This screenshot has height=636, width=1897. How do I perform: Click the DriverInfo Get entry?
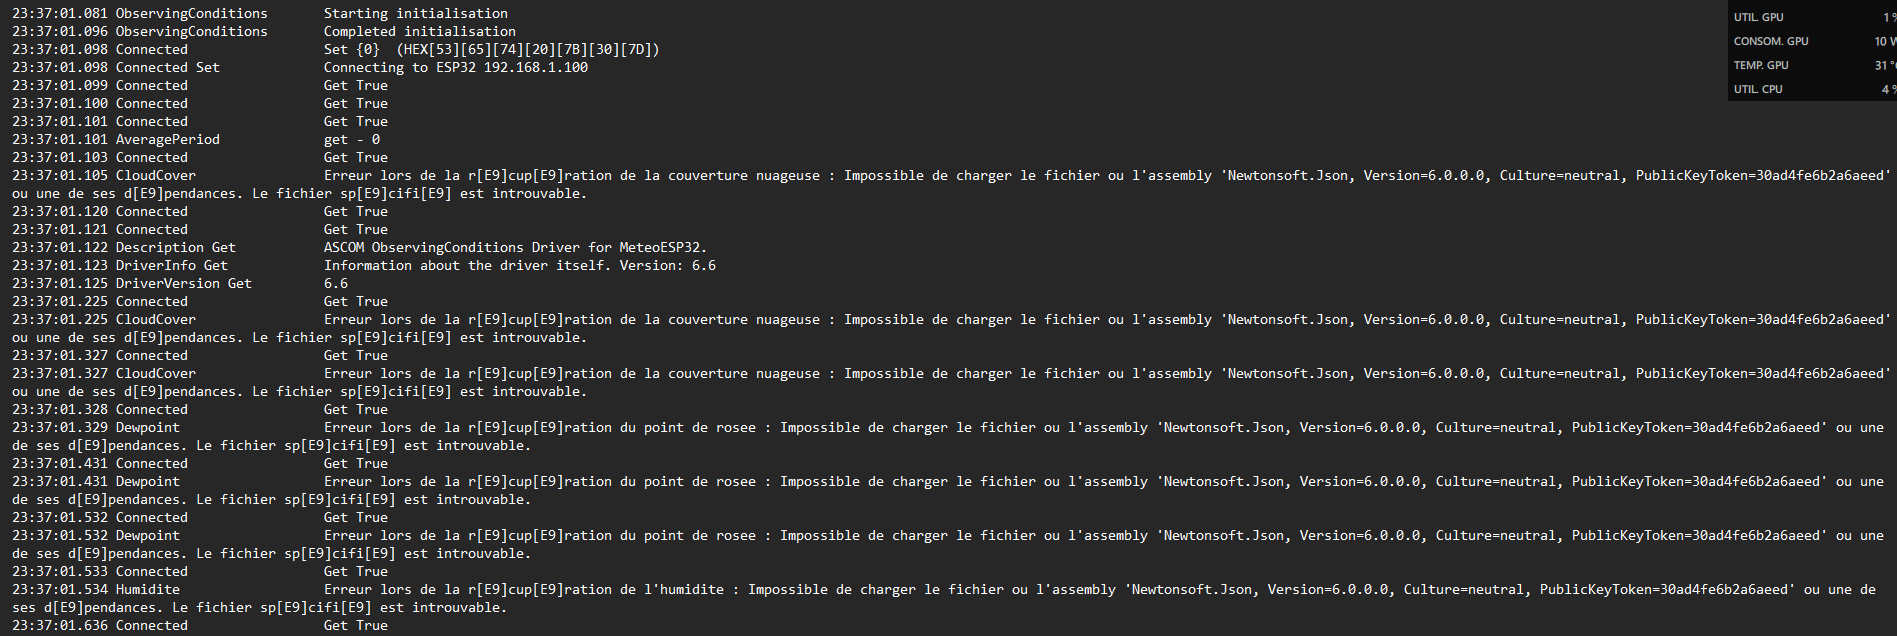pyautogui.click(x=171, y=265)
